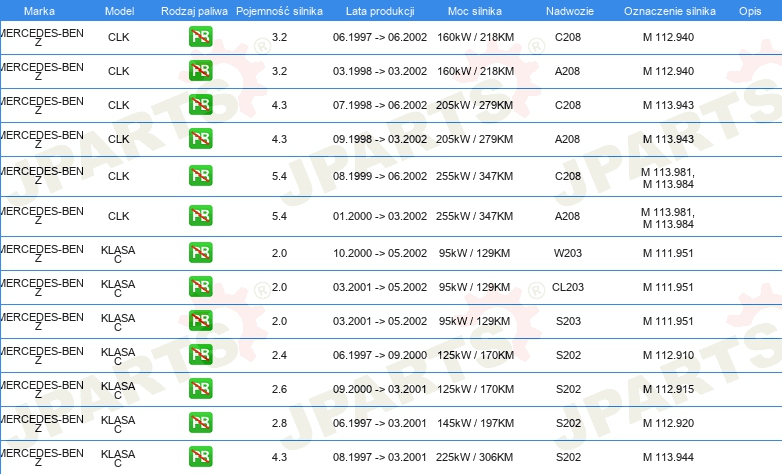782x474 pixels.
Task: Click MERCEDES-BENZ in the M 112.915 row
Action: 41,390
